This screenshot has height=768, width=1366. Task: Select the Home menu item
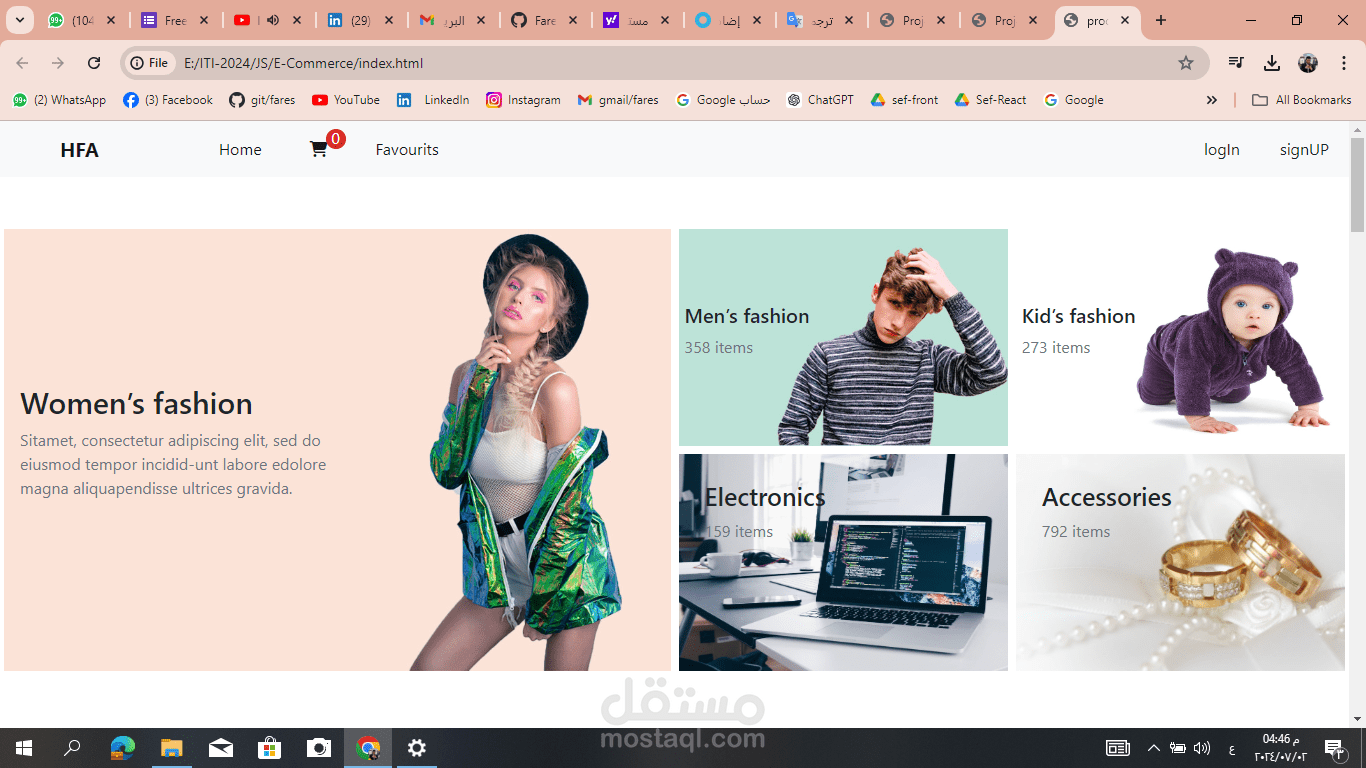click(x=240, y=149)
